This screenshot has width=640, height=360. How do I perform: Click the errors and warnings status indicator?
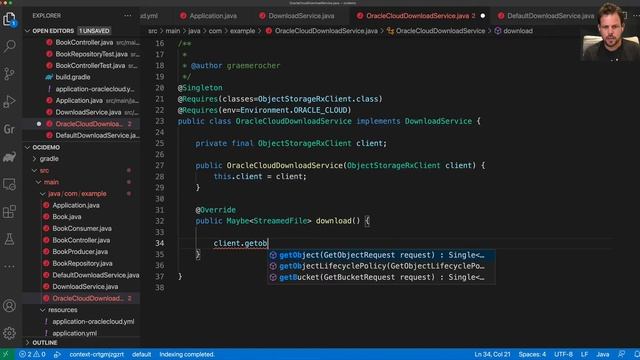tap(32, 354)
